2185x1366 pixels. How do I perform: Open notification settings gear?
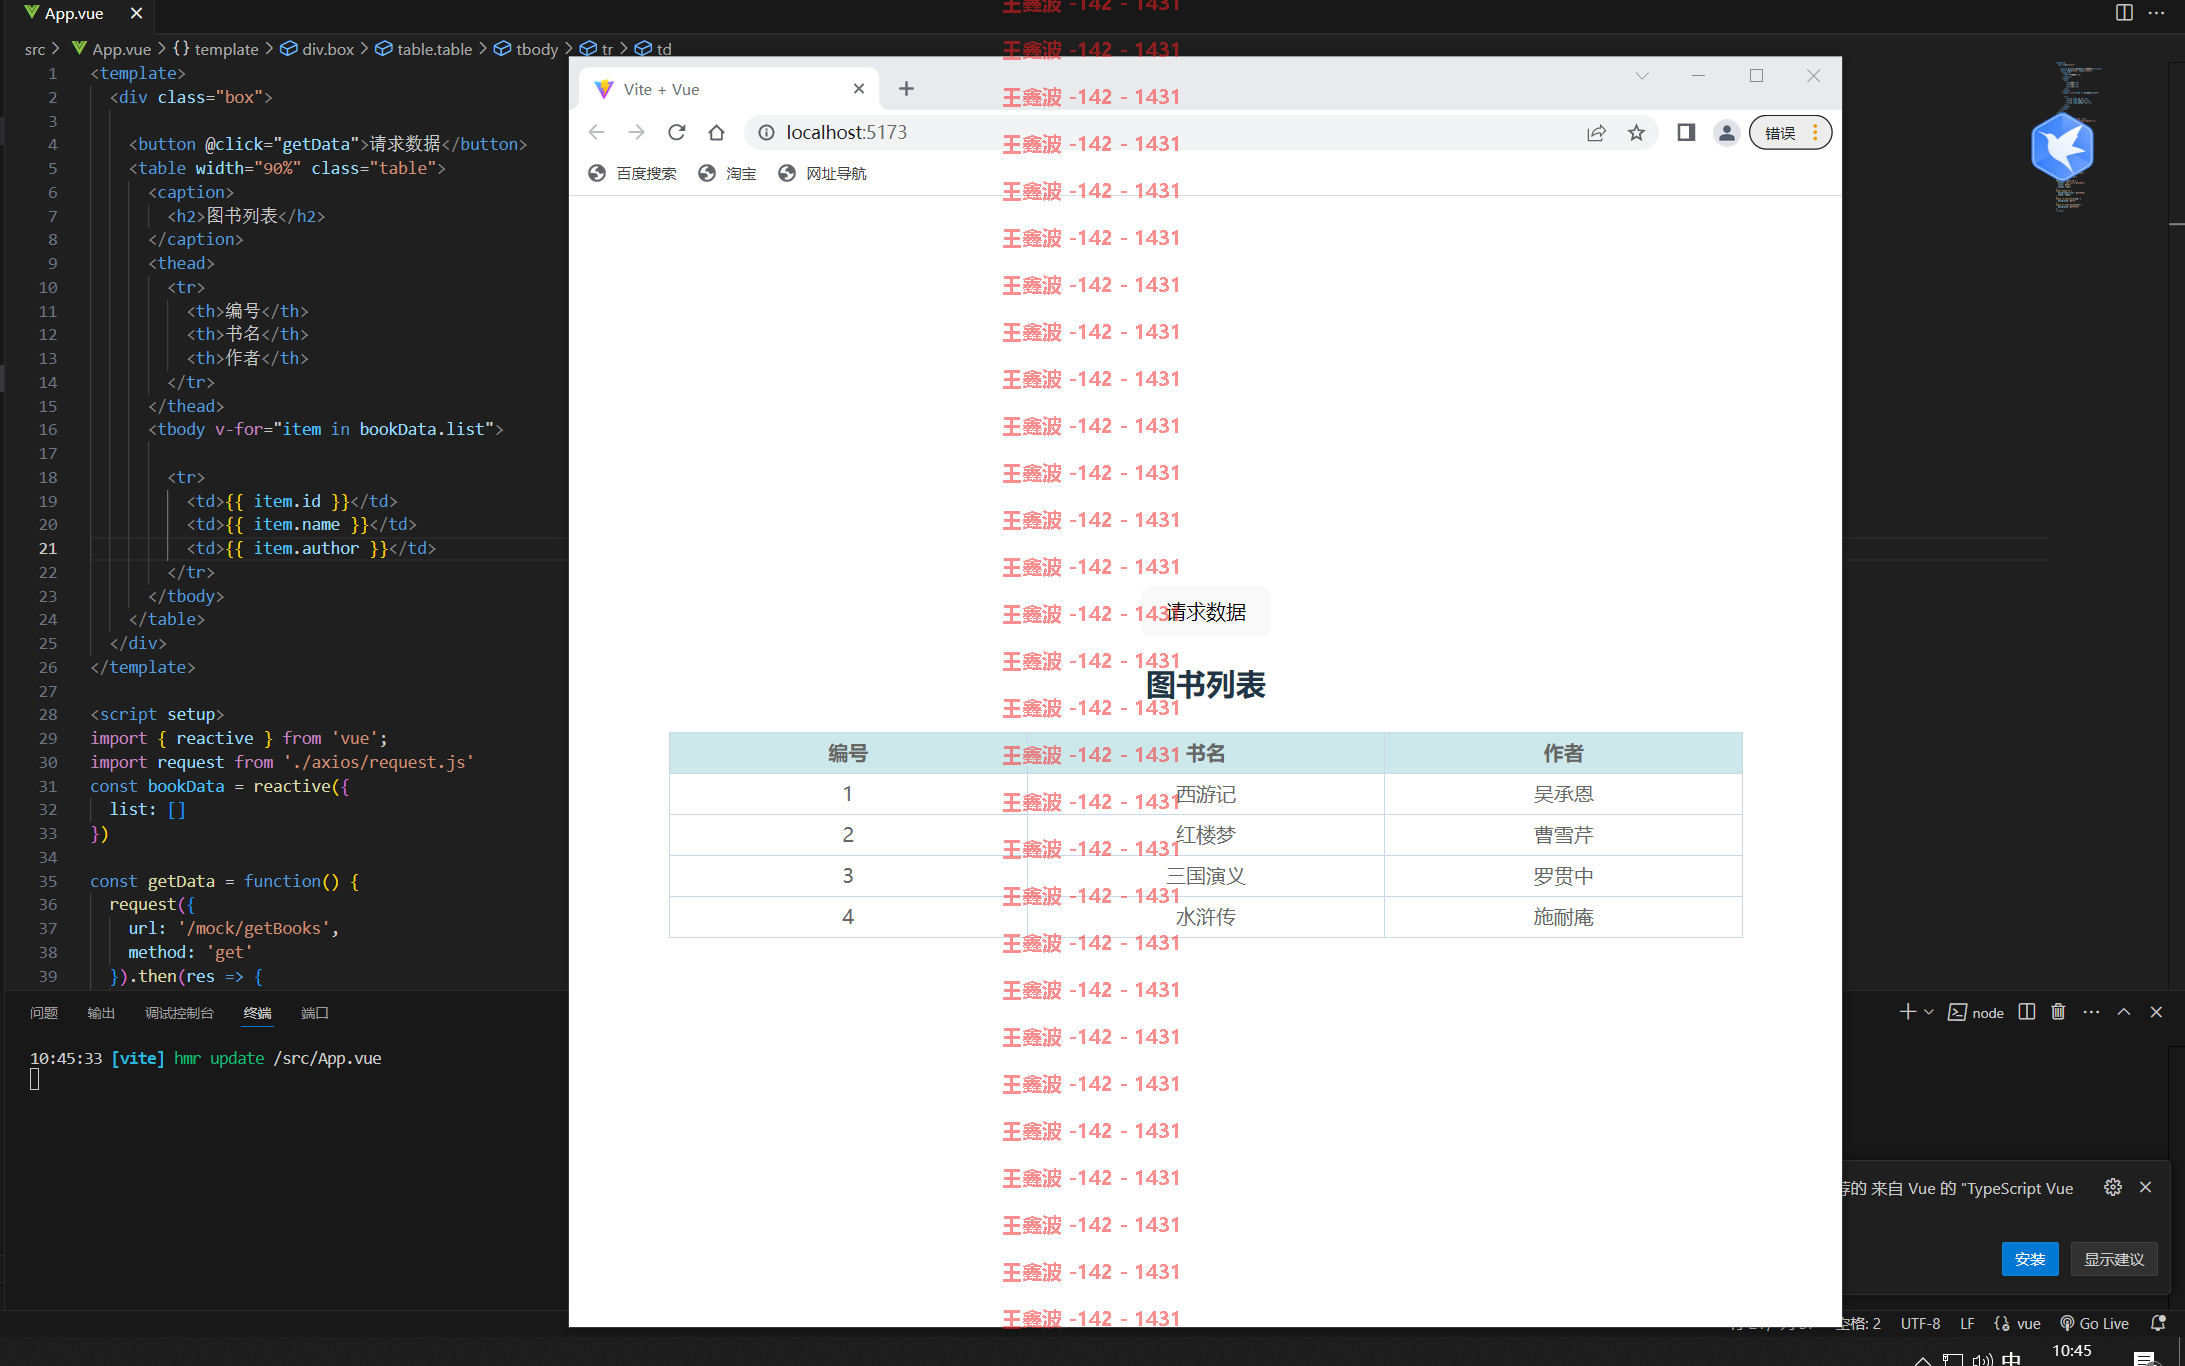[x=2113, y=1187]
